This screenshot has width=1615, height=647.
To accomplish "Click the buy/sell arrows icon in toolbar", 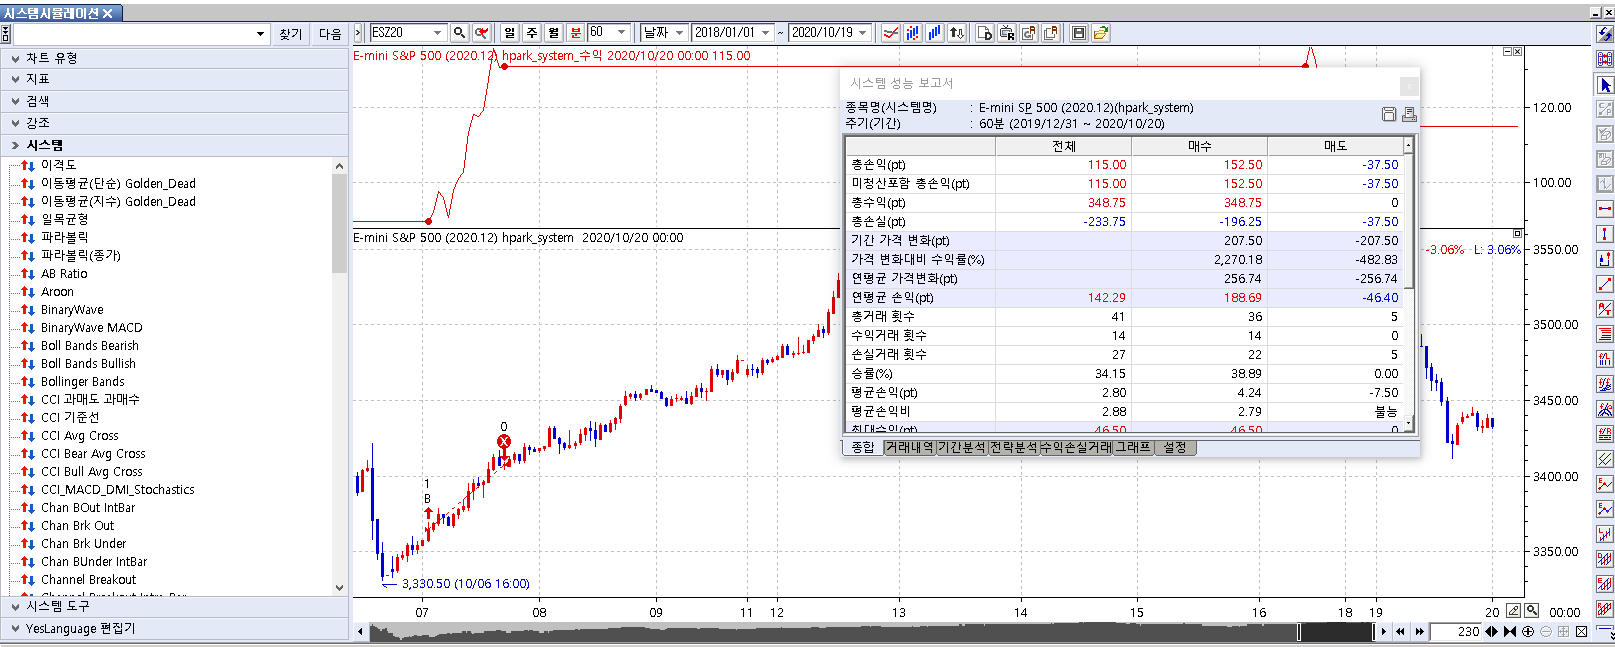I will pyautogui.click(x=957, y=33).
